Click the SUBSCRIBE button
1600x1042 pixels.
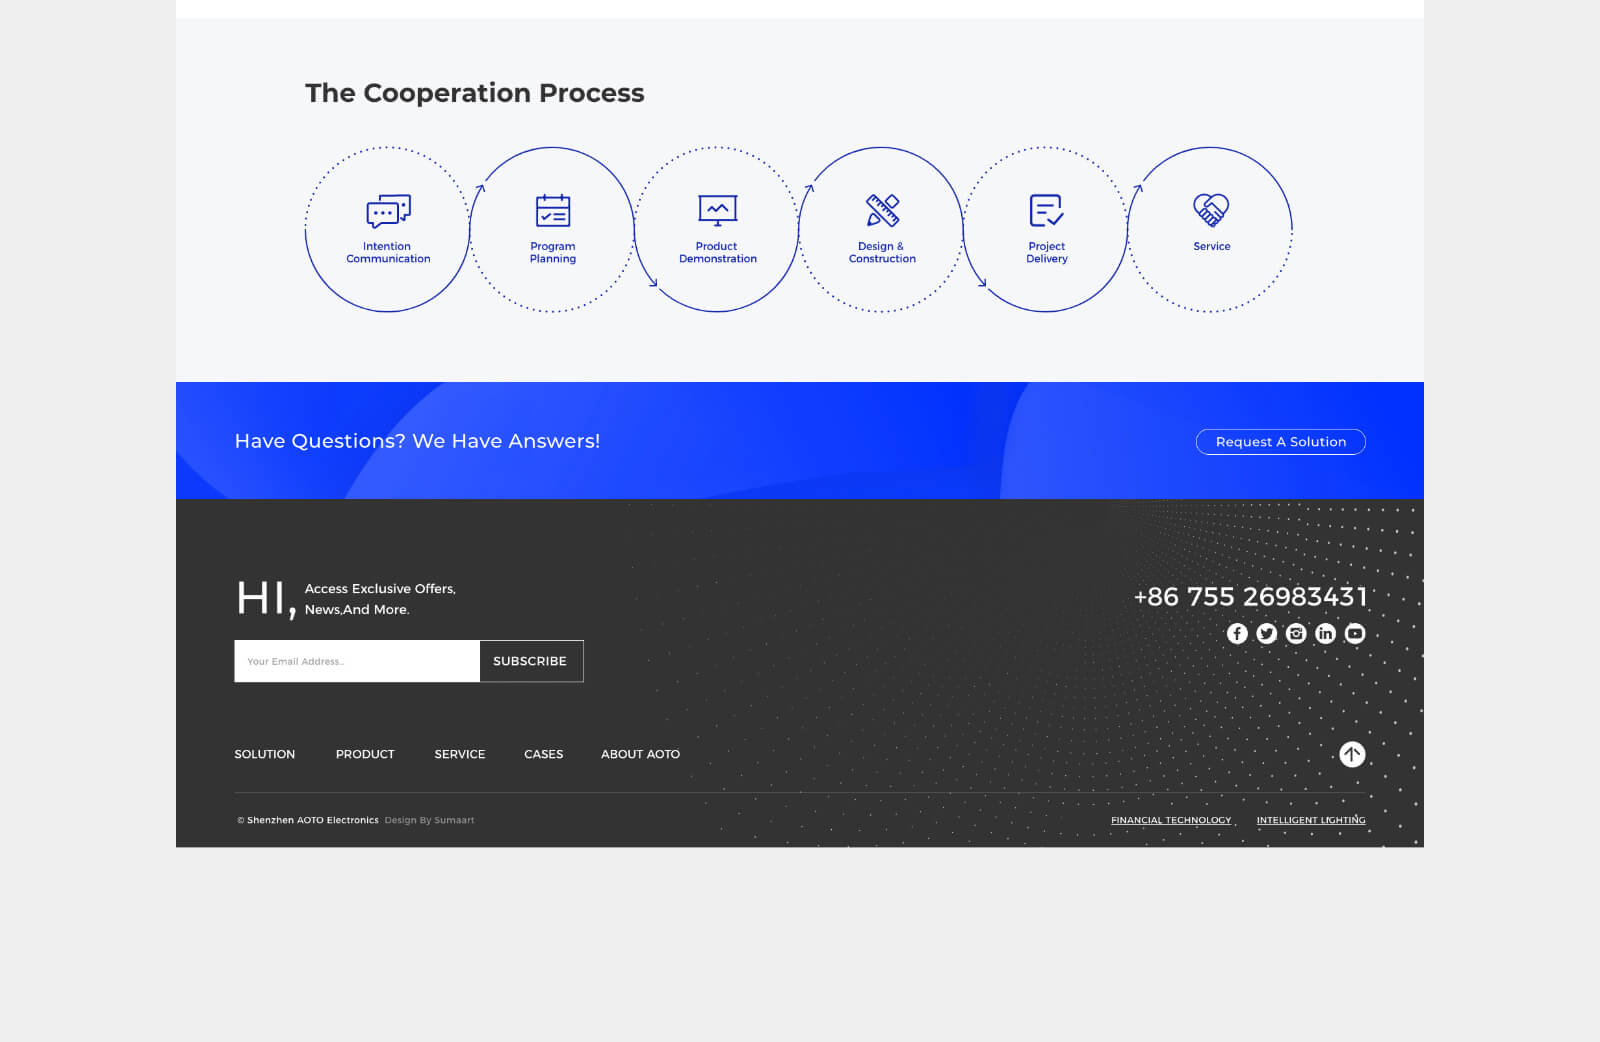(530, 661)
